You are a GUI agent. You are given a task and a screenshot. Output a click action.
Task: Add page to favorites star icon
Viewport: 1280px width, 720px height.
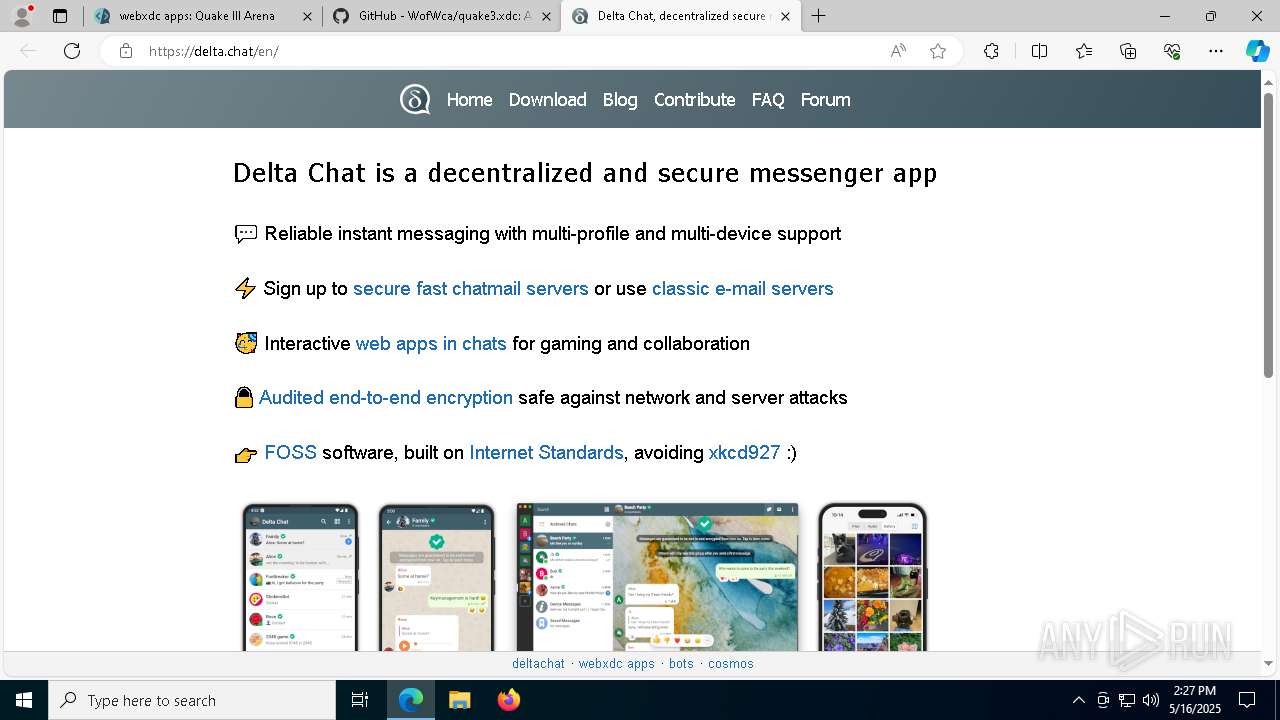[x=938, y=51]
